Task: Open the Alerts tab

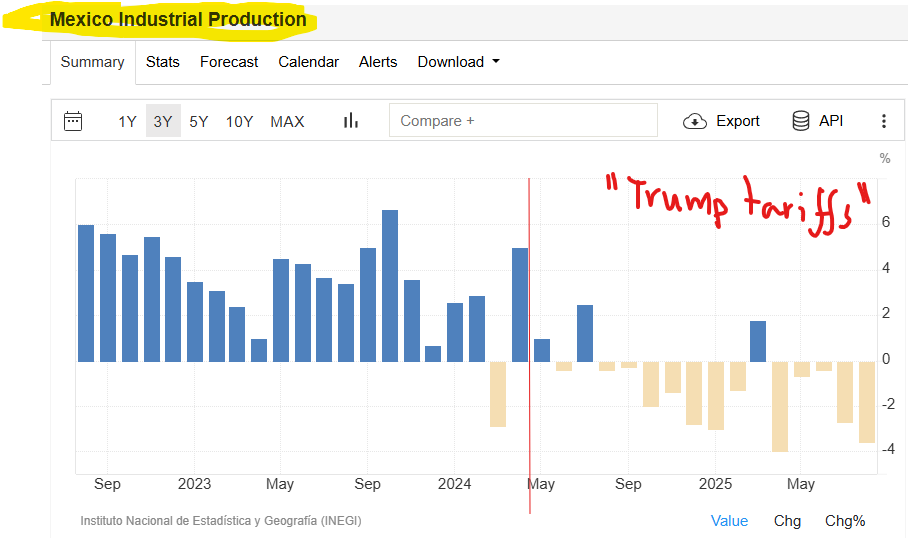Action: pos(378,62)
